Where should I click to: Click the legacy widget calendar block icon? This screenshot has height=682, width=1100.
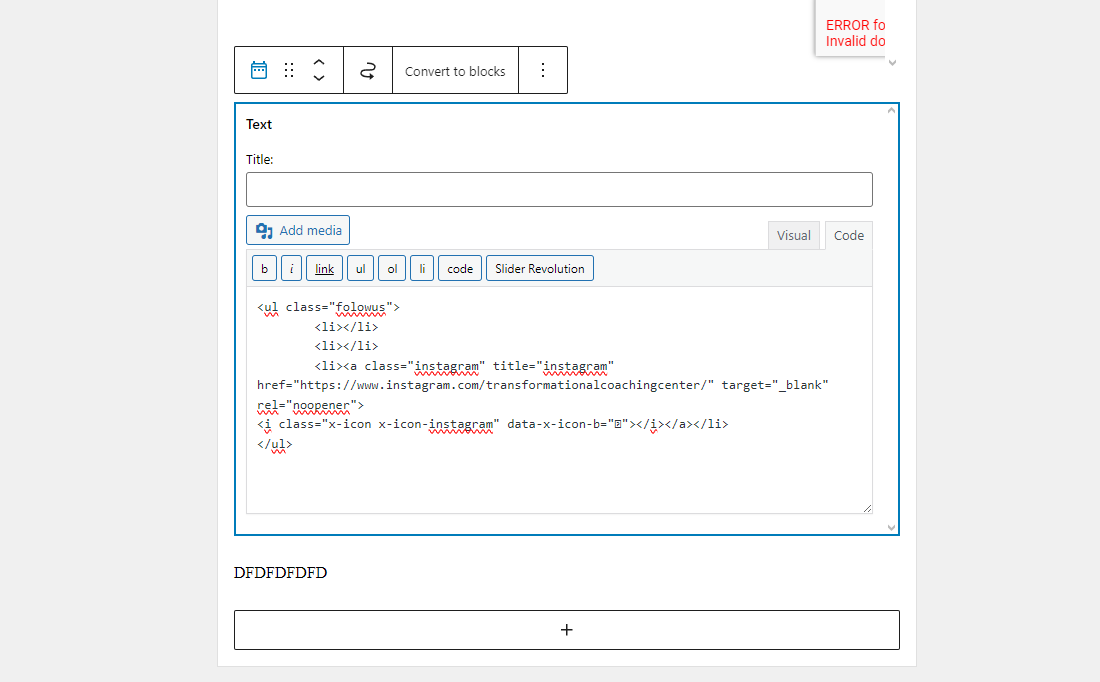(259, 70)
